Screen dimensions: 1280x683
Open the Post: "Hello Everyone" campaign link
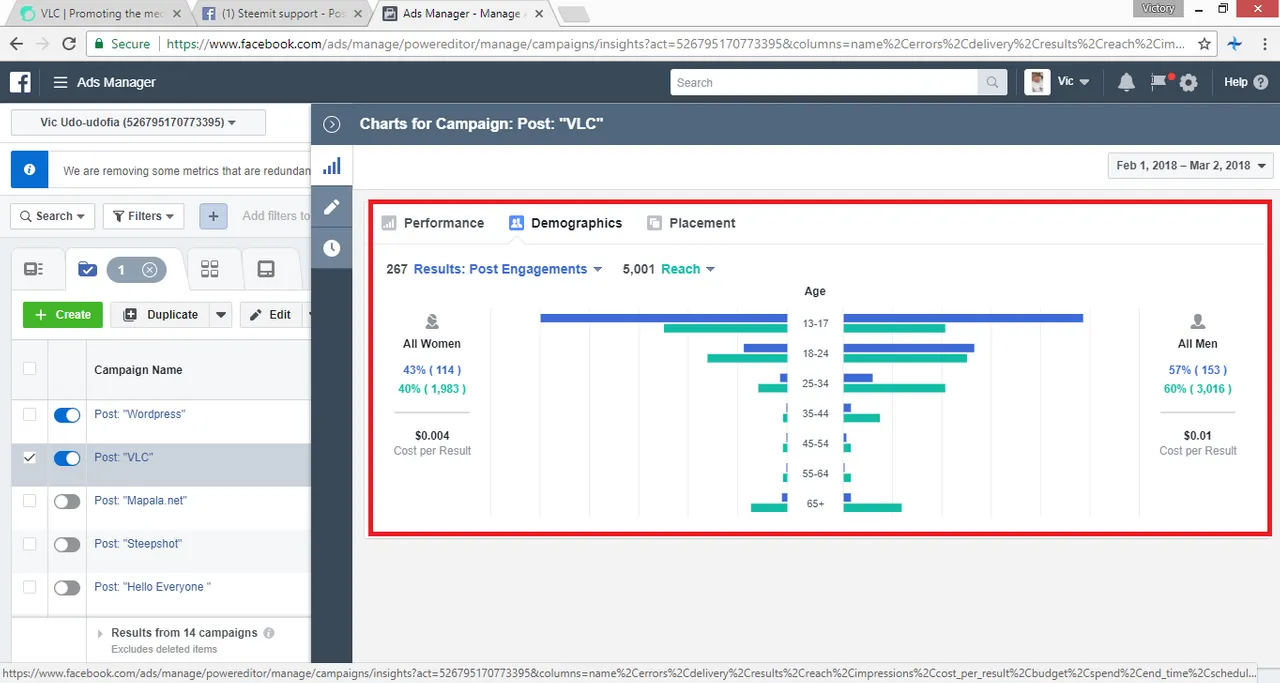[x=153, y=587]
